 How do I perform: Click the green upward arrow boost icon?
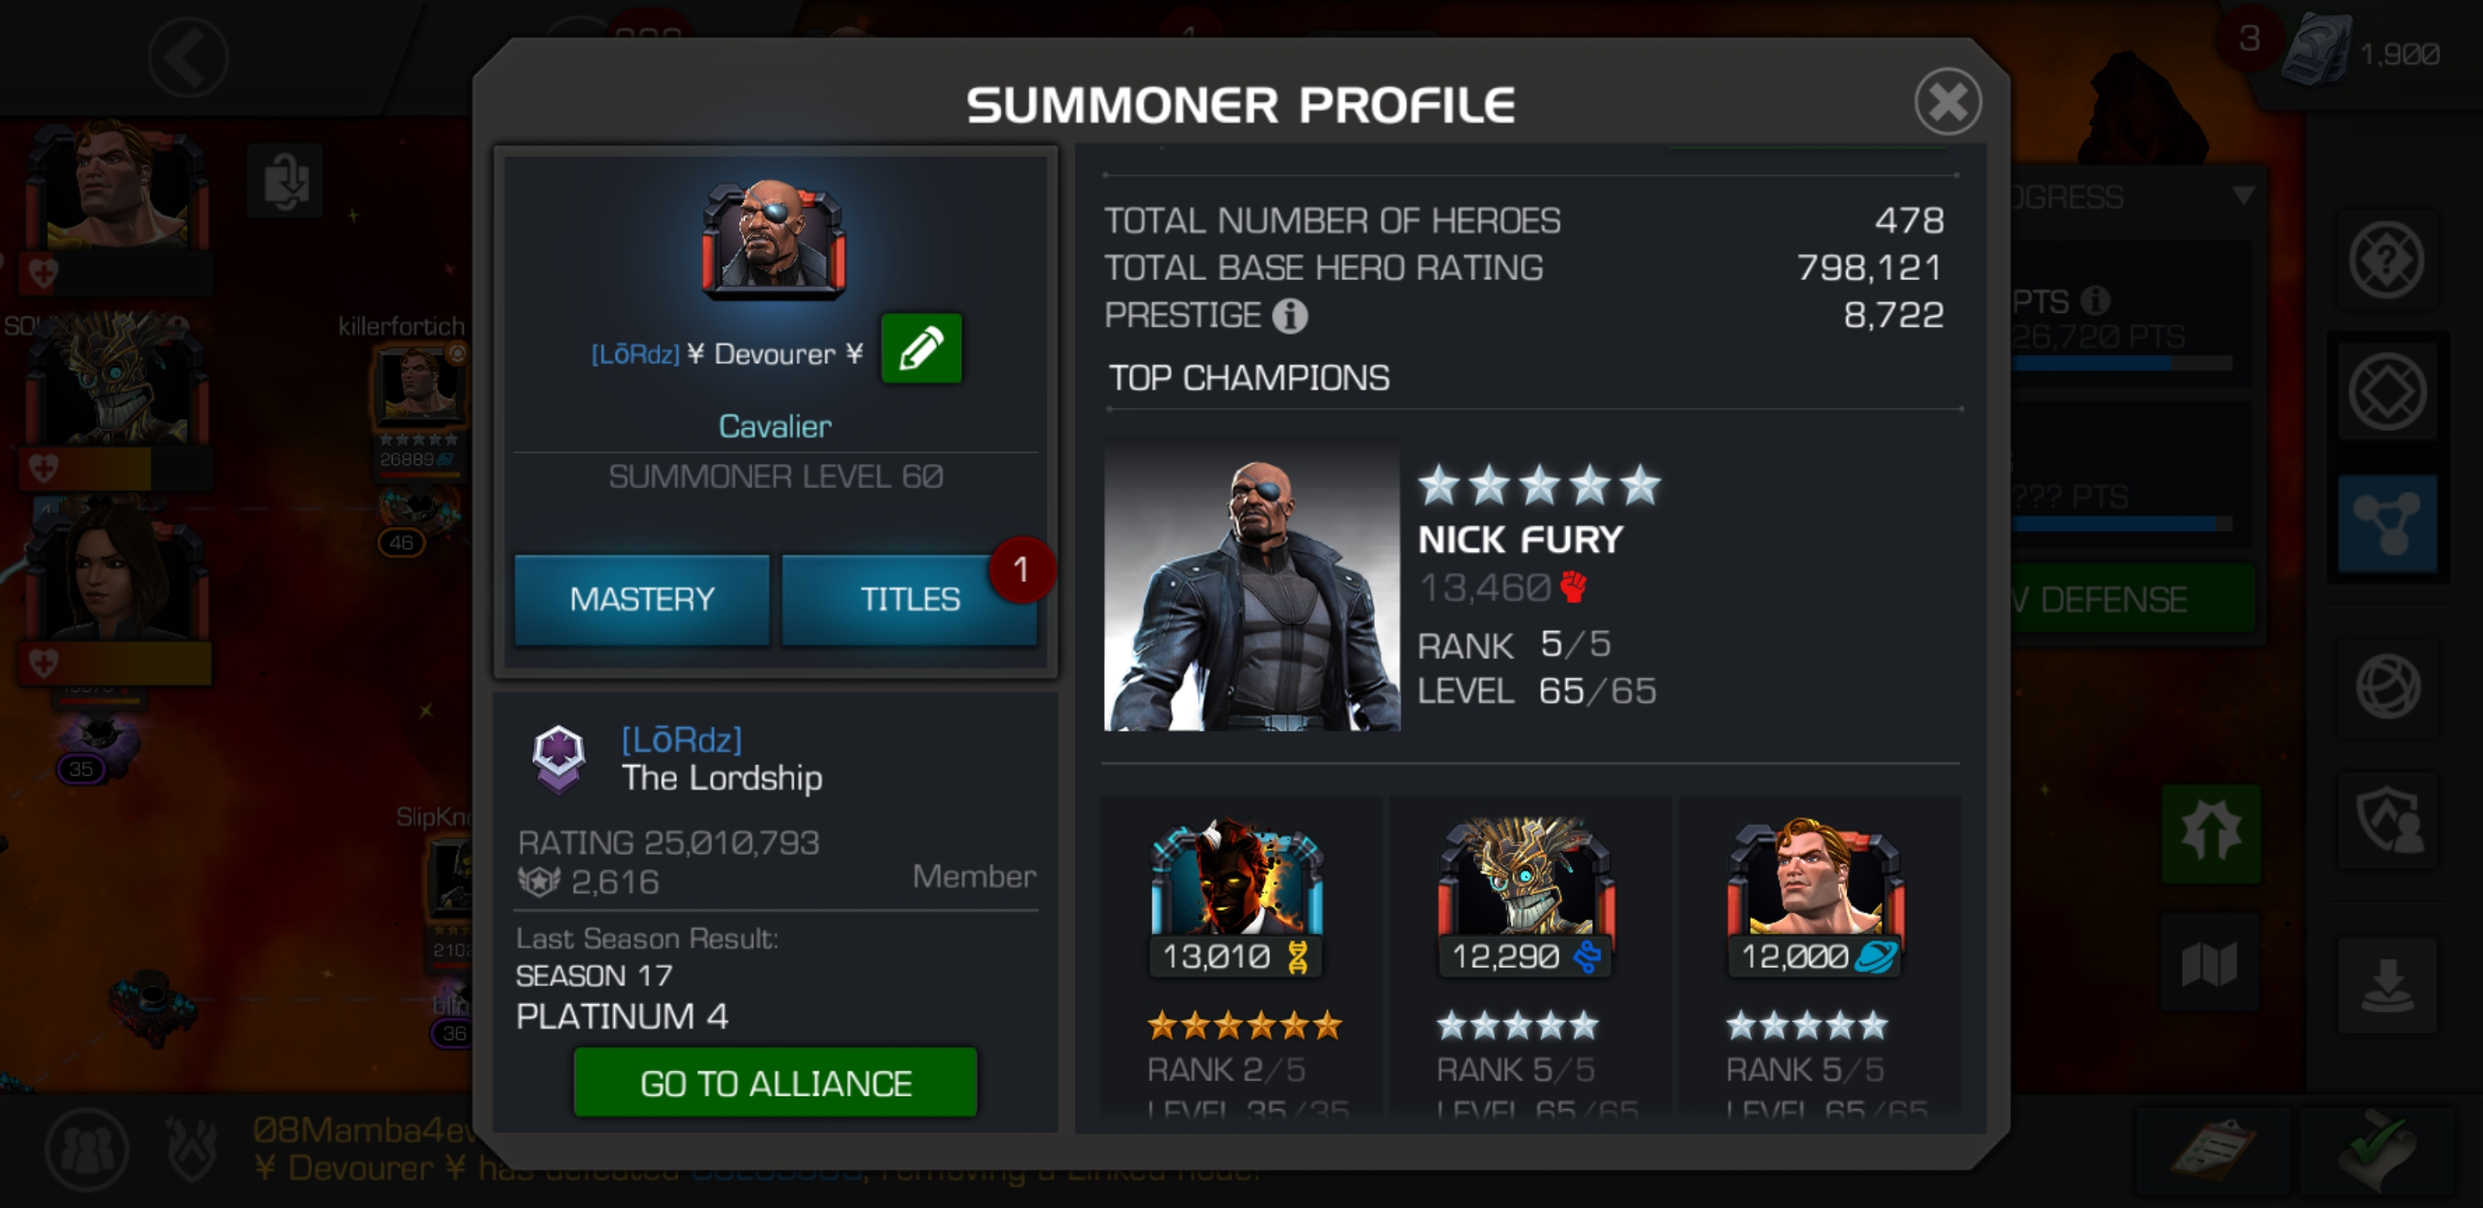2210,833
